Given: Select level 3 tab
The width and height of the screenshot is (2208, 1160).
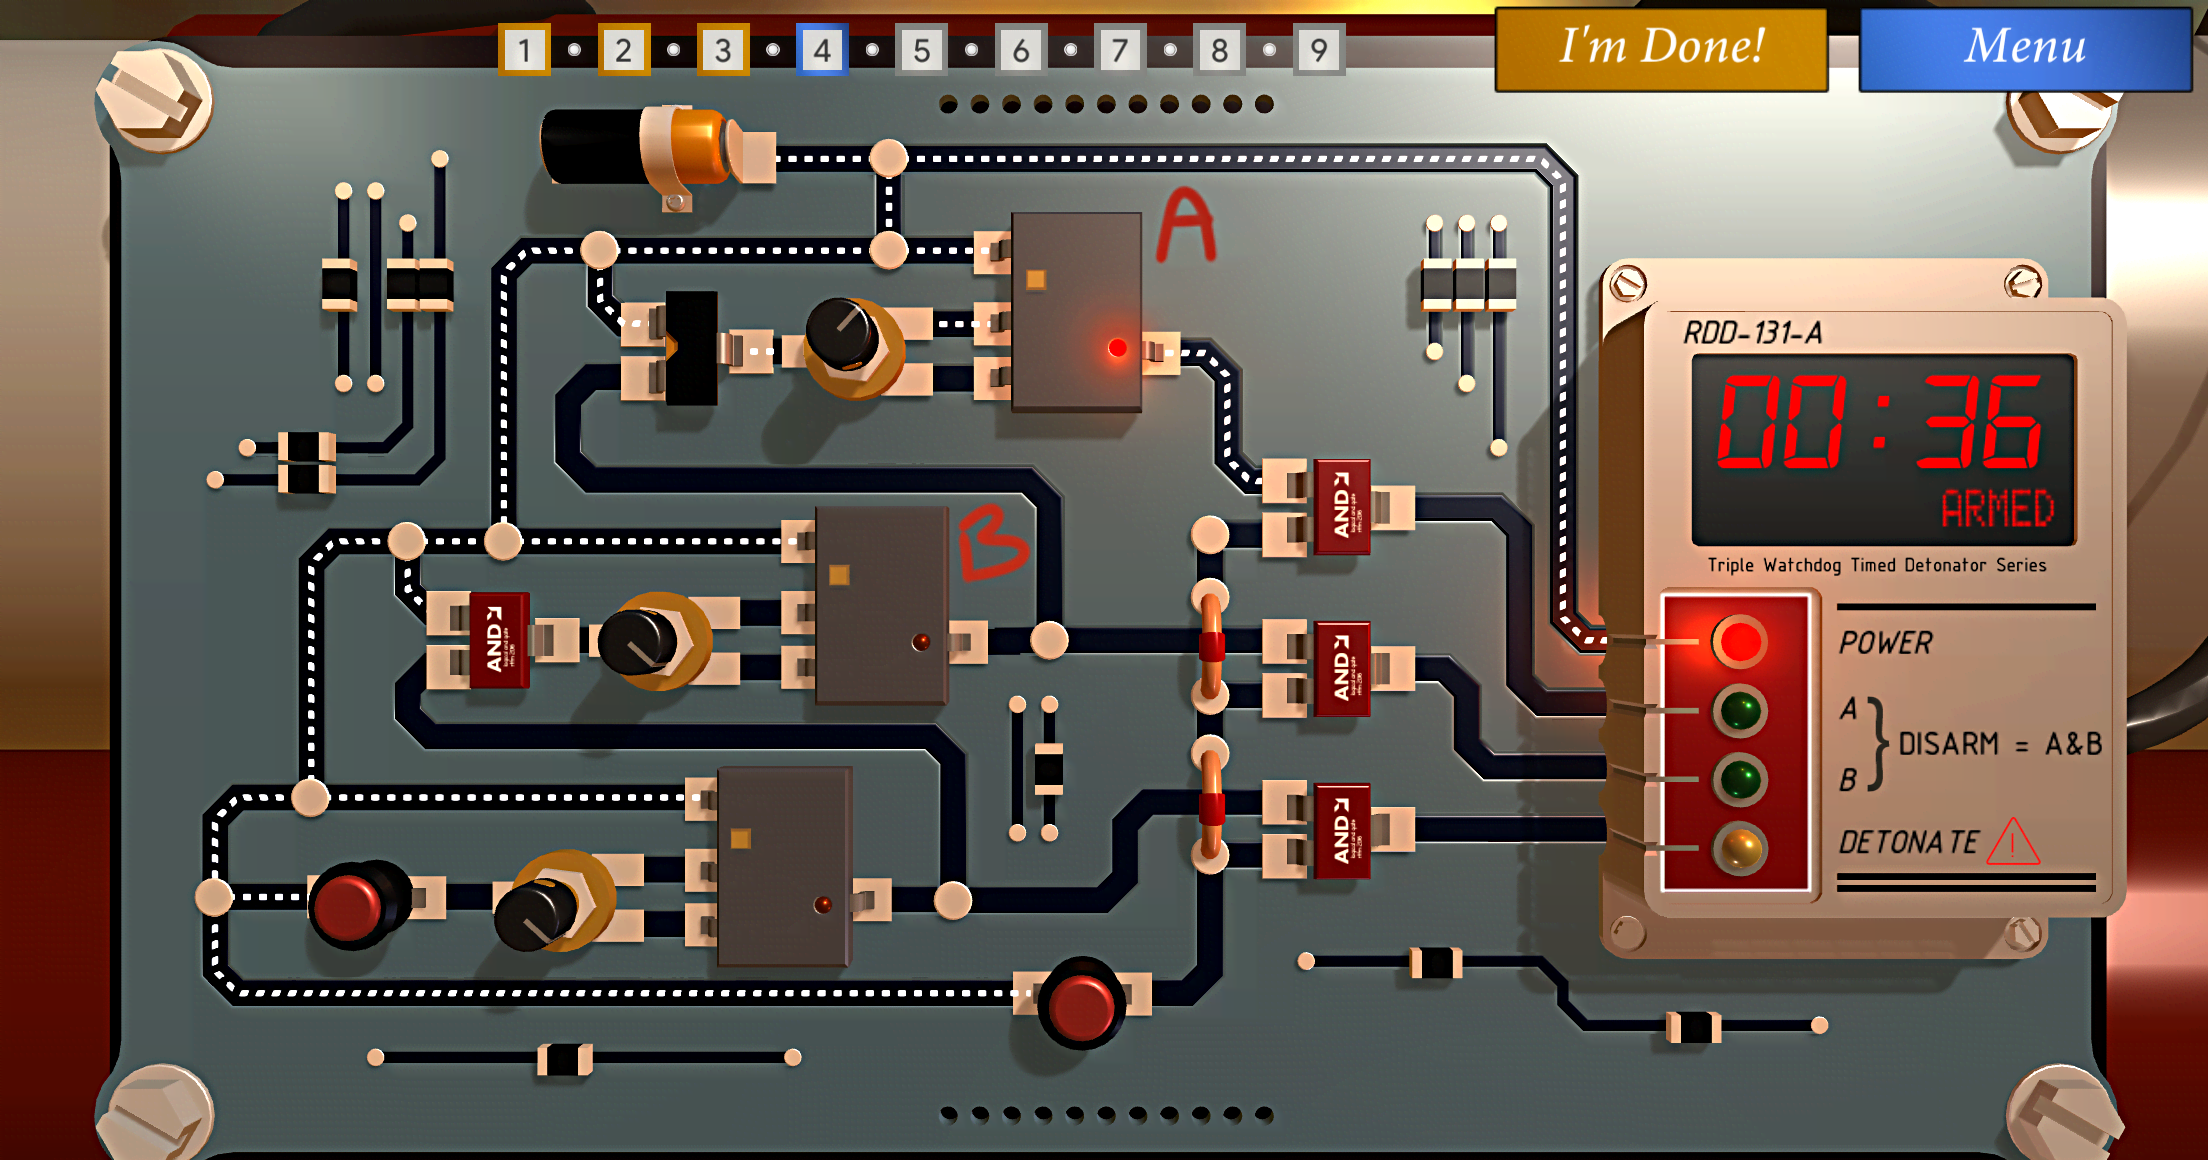Looking at the screenshot, I should (723, 50).
